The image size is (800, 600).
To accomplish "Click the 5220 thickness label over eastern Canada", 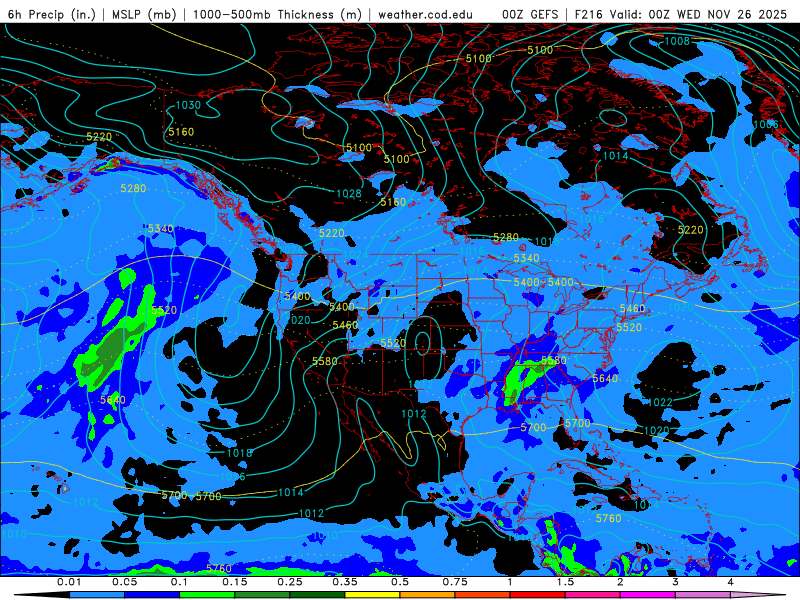I will (690, 230).
